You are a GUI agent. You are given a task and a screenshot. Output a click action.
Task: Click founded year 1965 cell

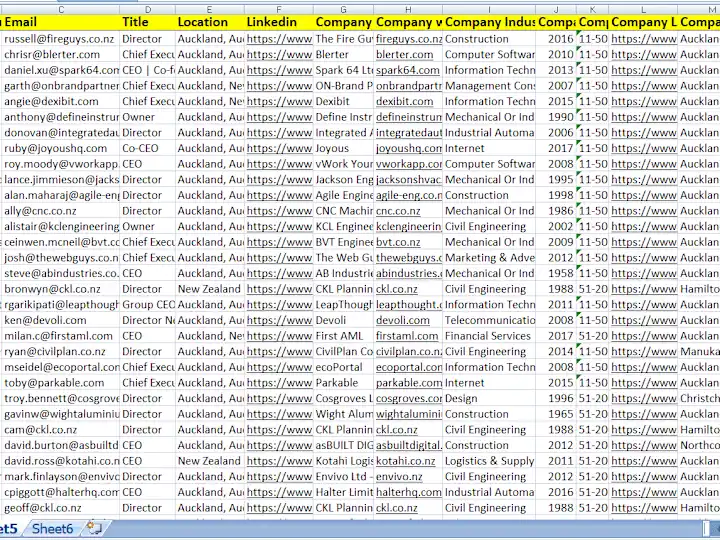[x=556, y=414]
